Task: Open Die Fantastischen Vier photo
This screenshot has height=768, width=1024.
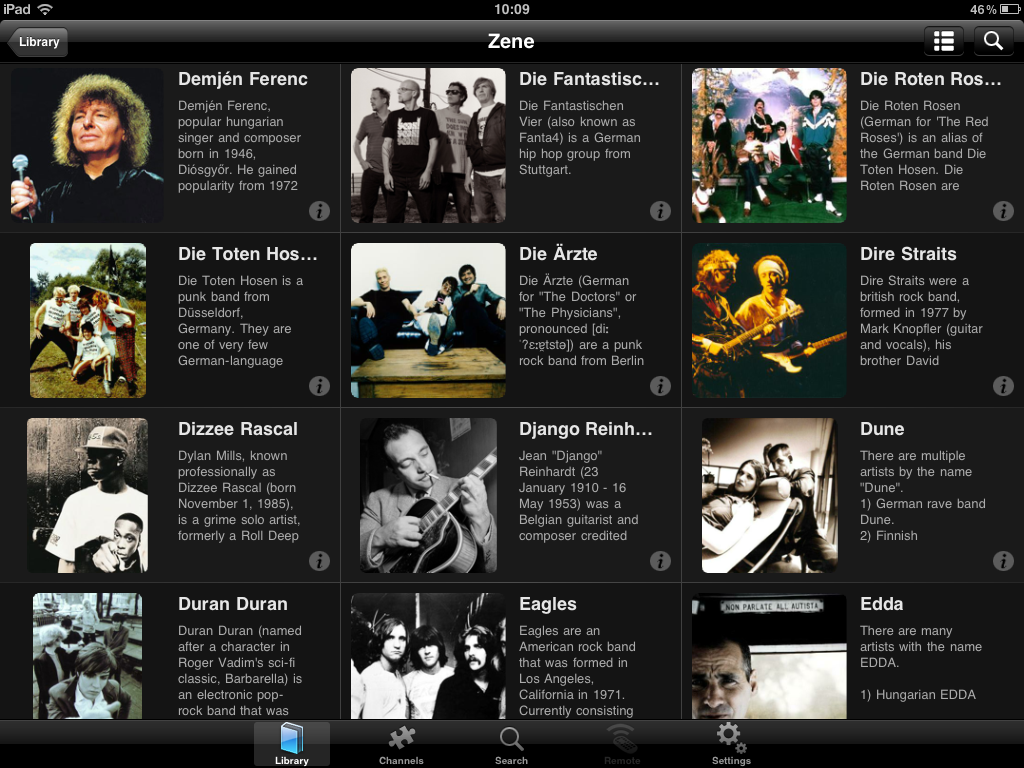Action: (x=428, y=146)
